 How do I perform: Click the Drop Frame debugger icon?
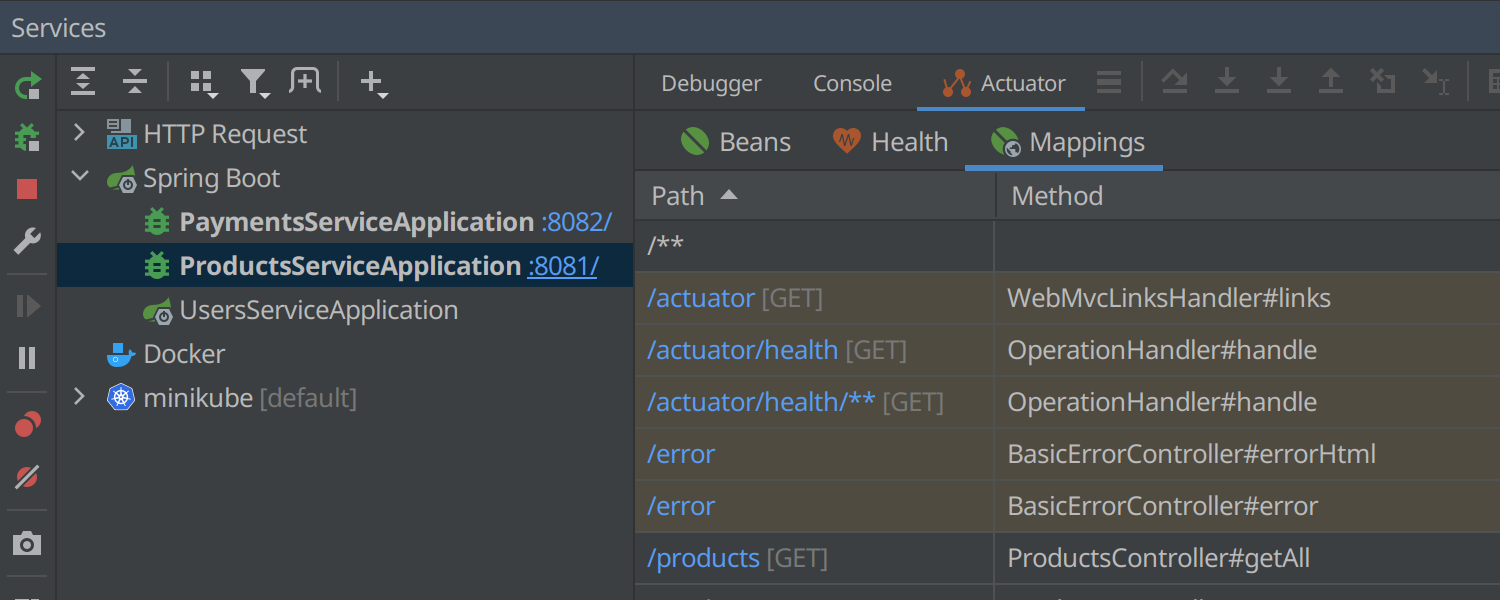tap(1383, 82)
